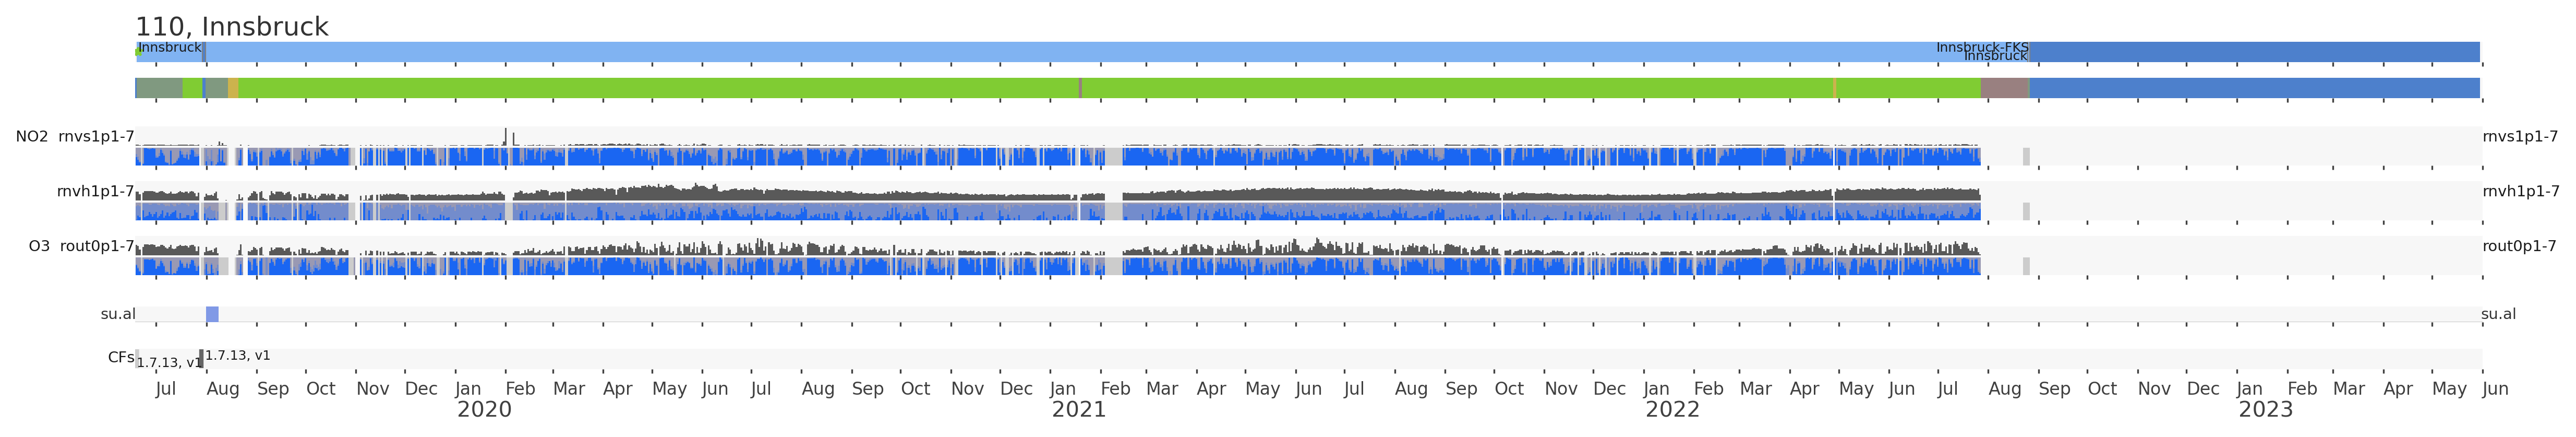Screen dimensions: 2576x437
Task: Click the left "rnvh1p1-7" row label
Action: tap(95, 191)
